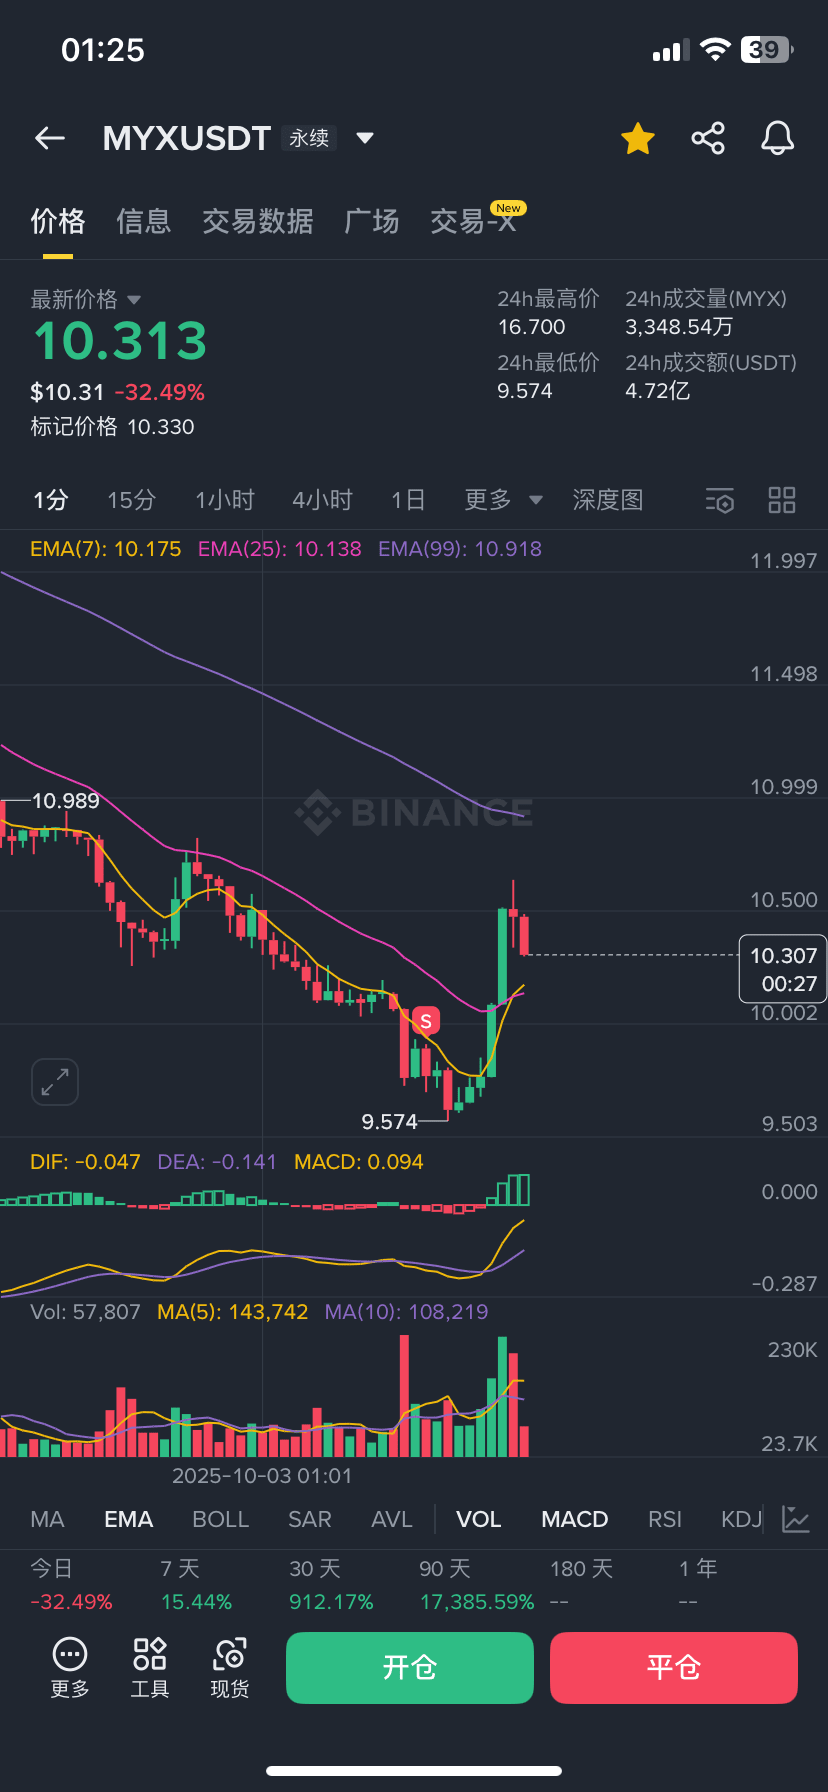Toggle the KDJ sub-indicator
The width and height of the screenshot is (828, 1792).
click(742, 1519)
